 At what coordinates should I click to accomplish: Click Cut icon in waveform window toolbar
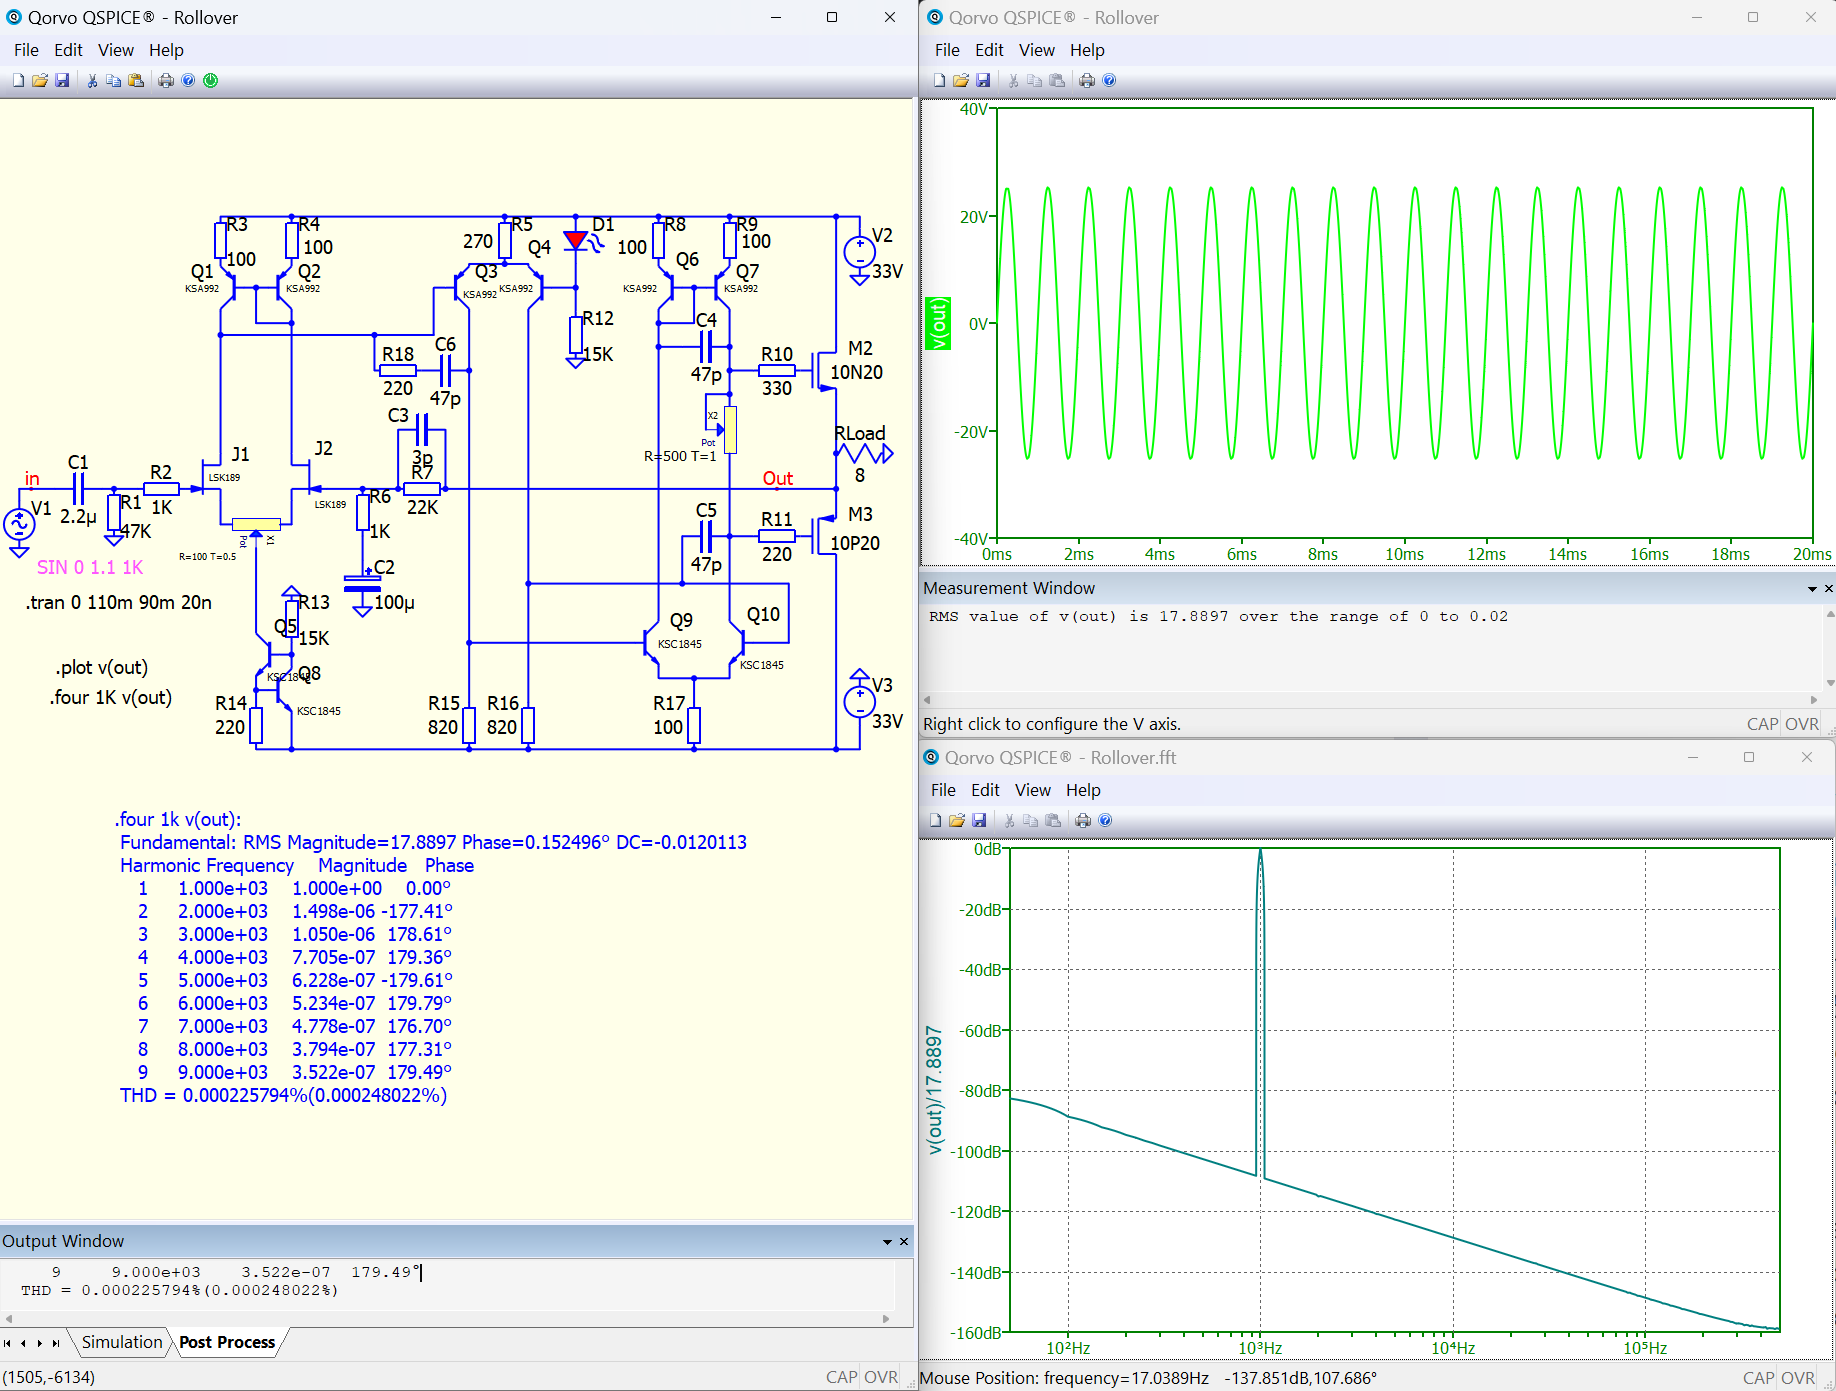[1013, 81]
